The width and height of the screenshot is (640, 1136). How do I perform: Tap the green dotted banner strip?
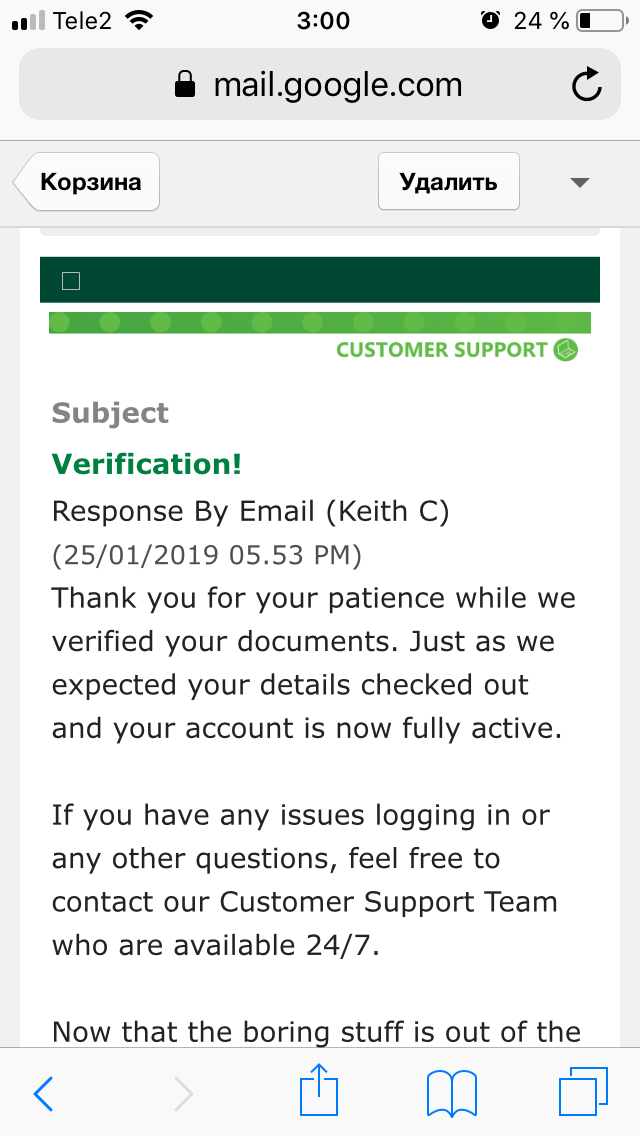(320, 322)
